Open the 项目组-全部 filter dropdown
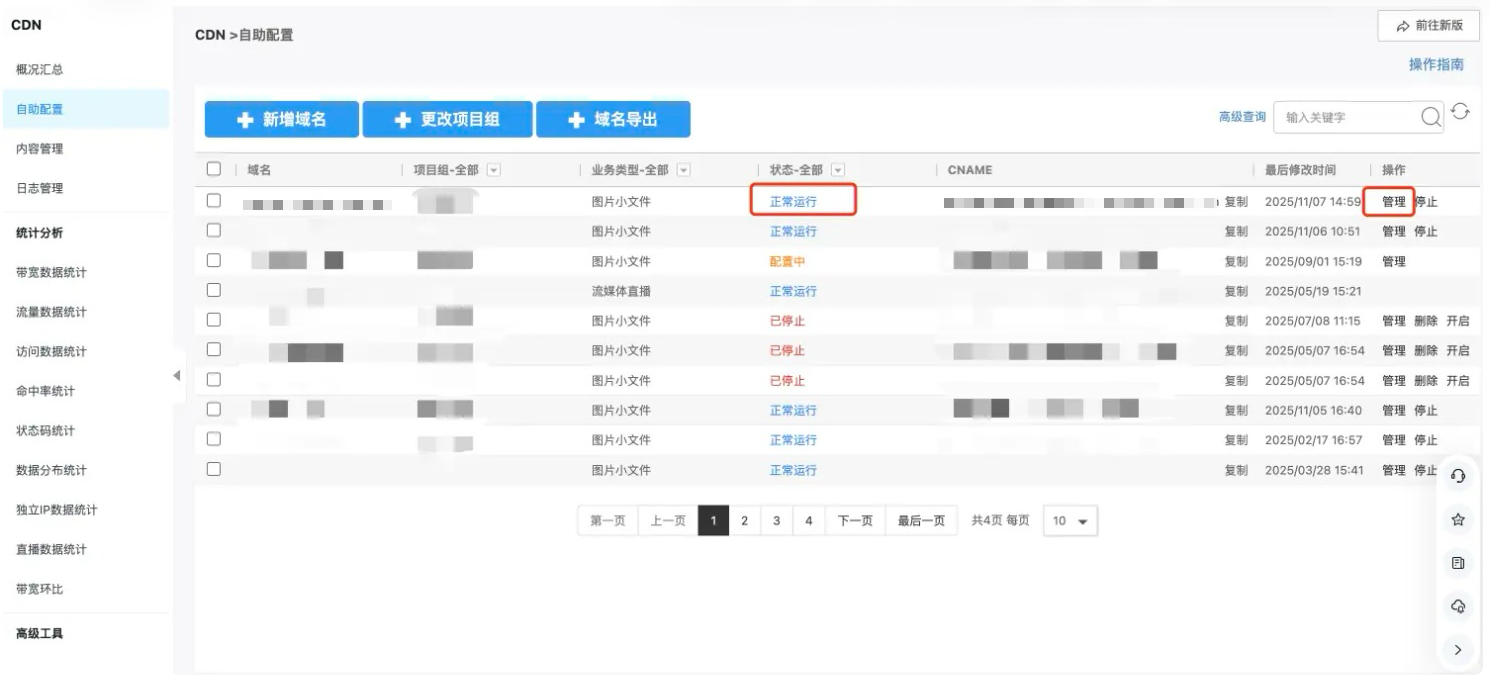The image size is (1490, 678). coord(493,170)
